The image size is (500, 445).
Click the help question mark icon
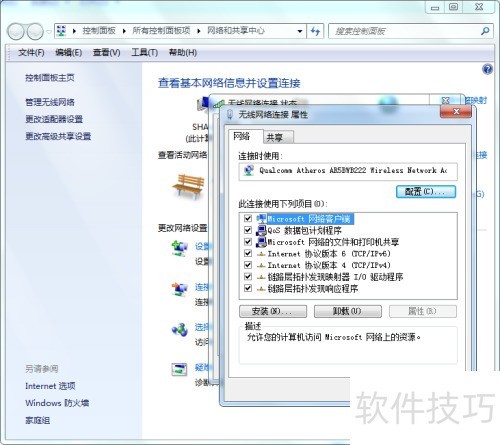coord(487,69)
